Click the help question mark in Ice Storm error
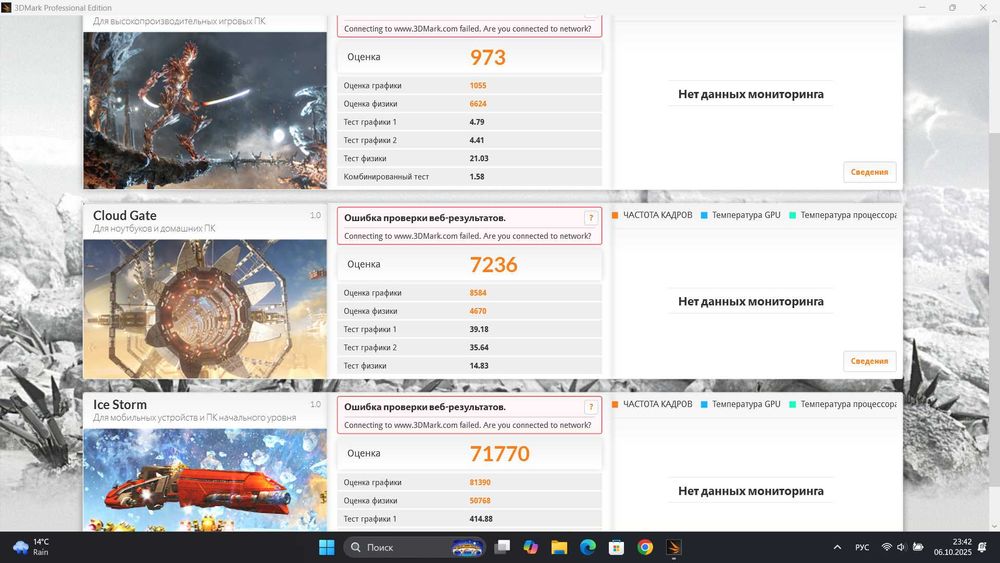1000x563 pixels. click(x=591, y=407)
